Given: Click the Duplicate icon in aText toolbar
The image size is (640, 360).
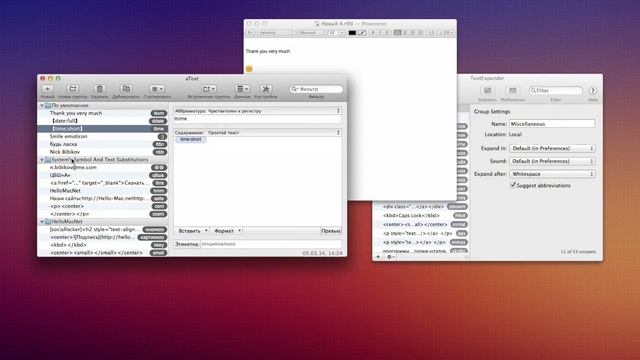Looking at the screenshot, I should click(x=126, y=89).
